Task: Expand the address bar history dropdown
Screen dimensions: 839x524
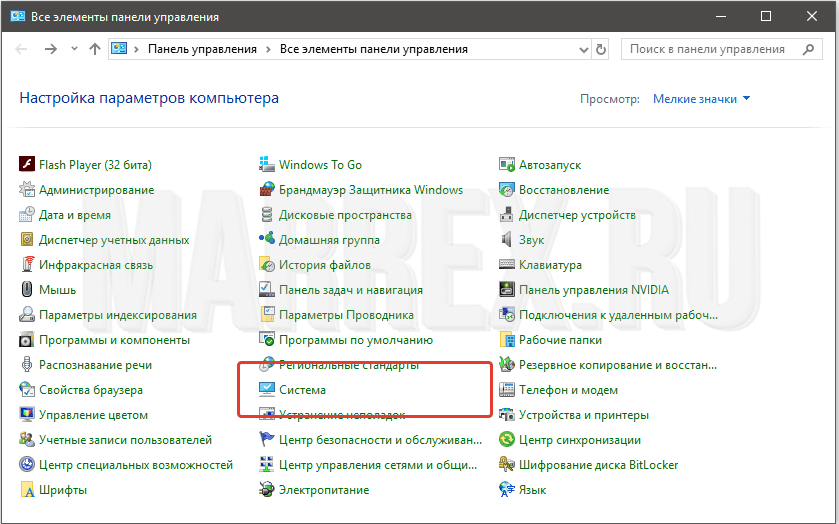Action: [x=584, y=49]
